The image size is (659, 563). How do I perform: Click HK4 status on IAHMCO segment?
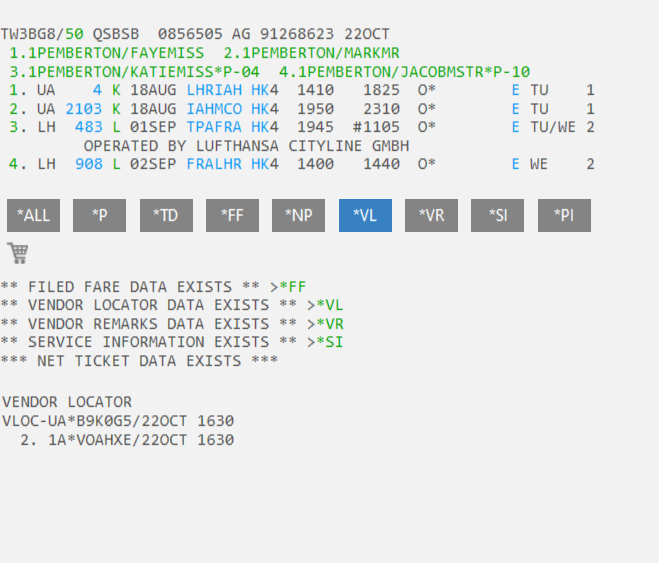point(265,109)
